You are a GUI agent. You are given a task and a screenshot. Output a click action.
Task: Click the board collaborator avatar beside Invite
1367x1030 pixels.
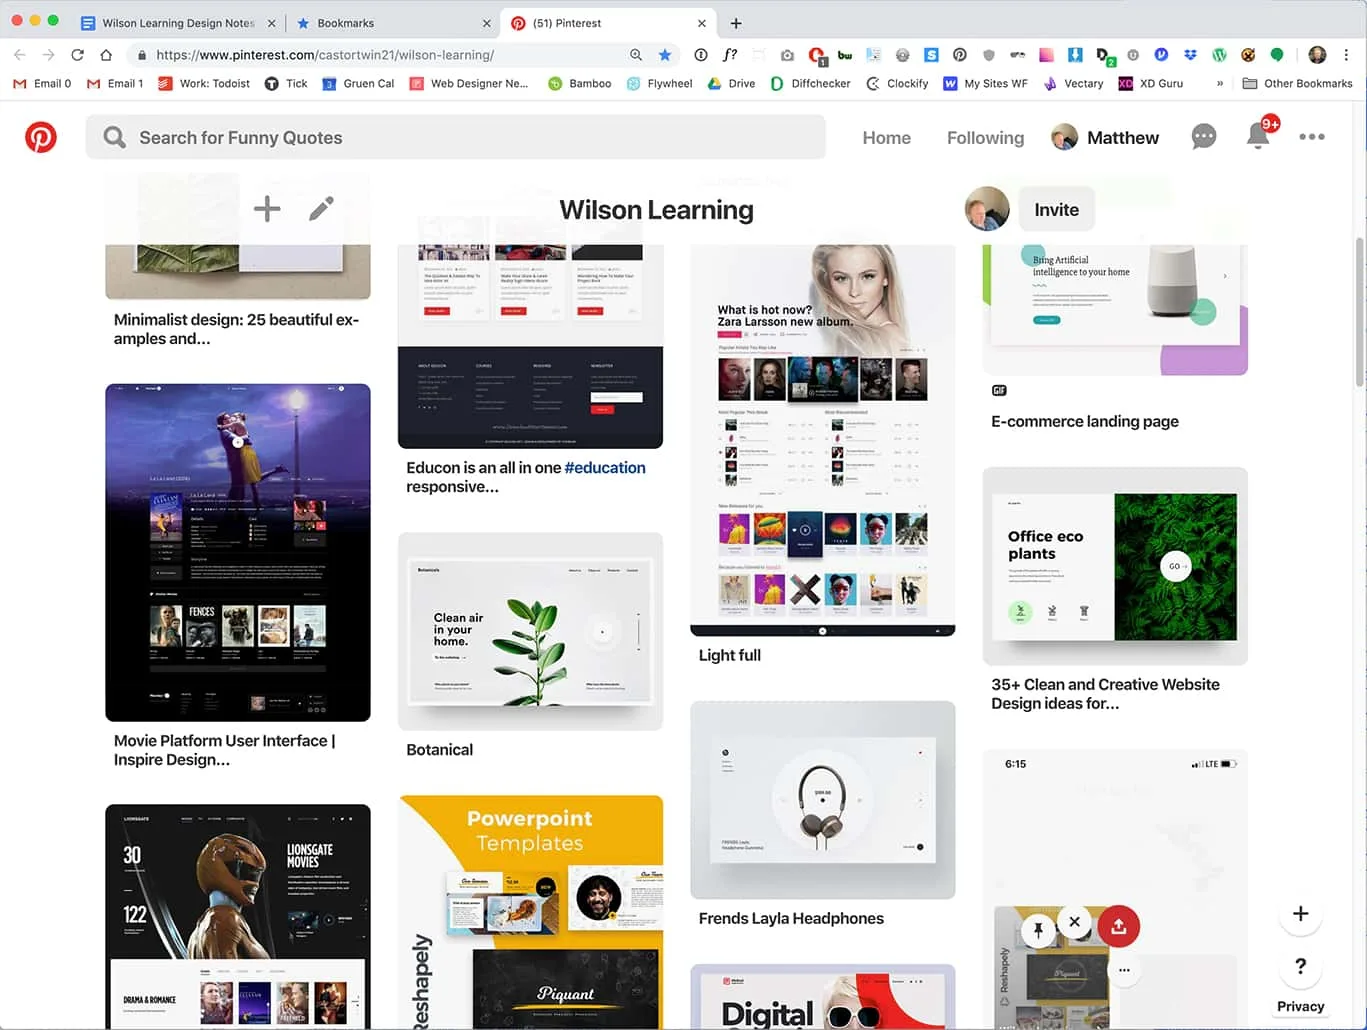(x=987, y=209)
